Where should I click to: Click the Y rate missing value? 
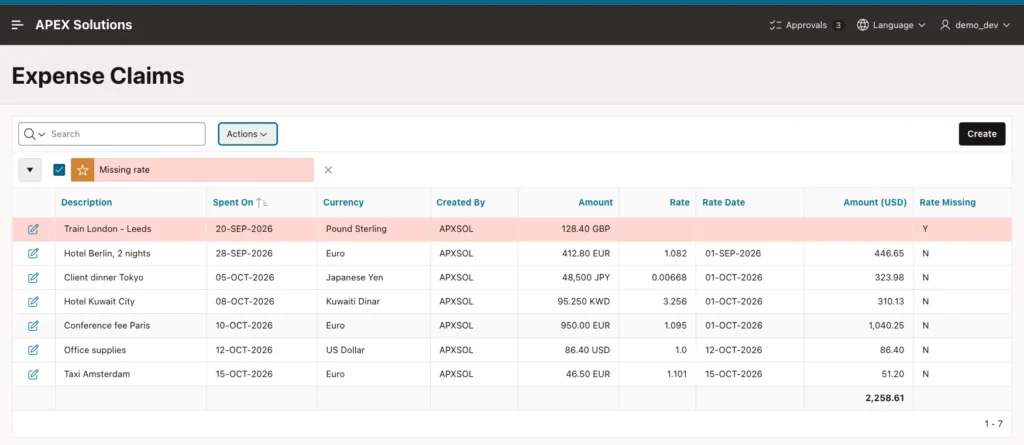[x=925, y=229]
